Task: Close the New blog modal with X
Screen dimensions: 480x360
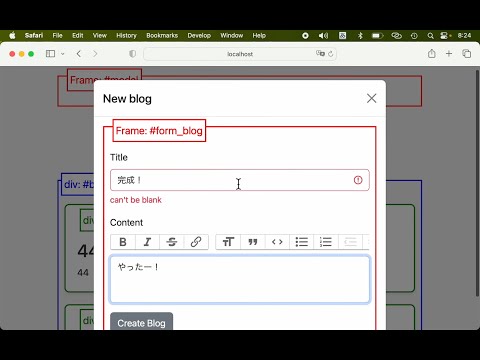Action: 372,98
